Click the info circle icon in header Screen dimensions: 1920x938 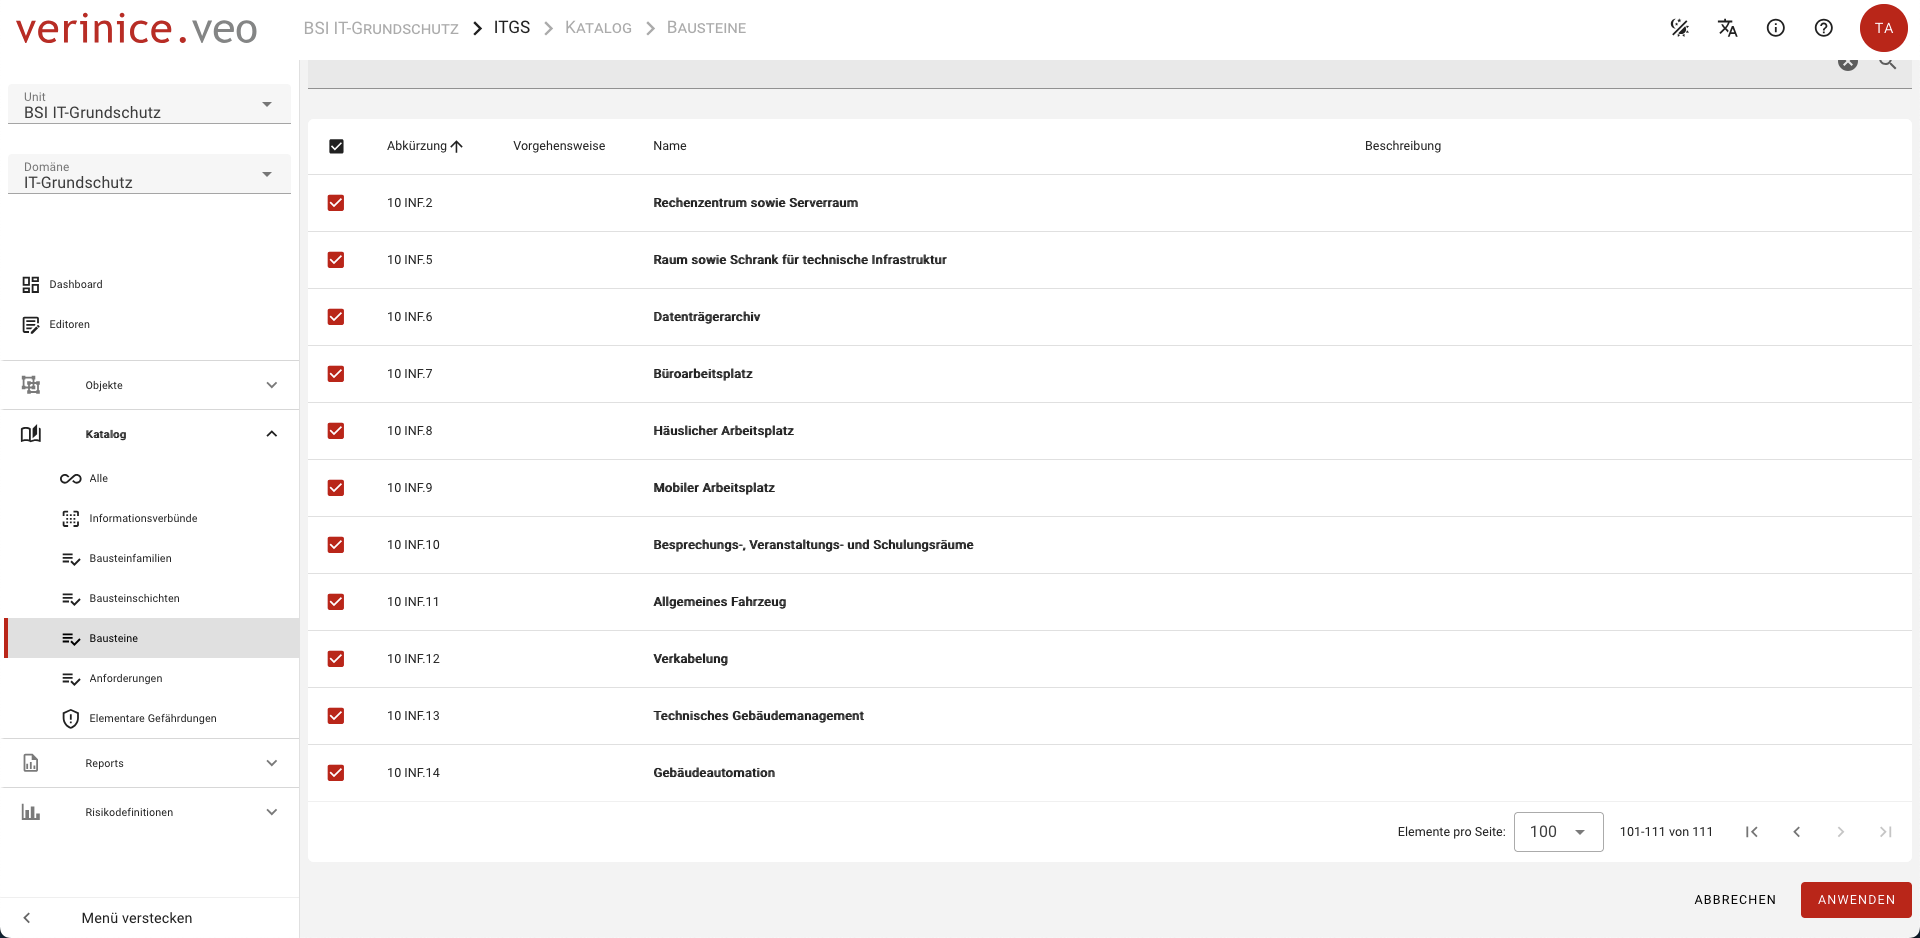(1775, 28)
